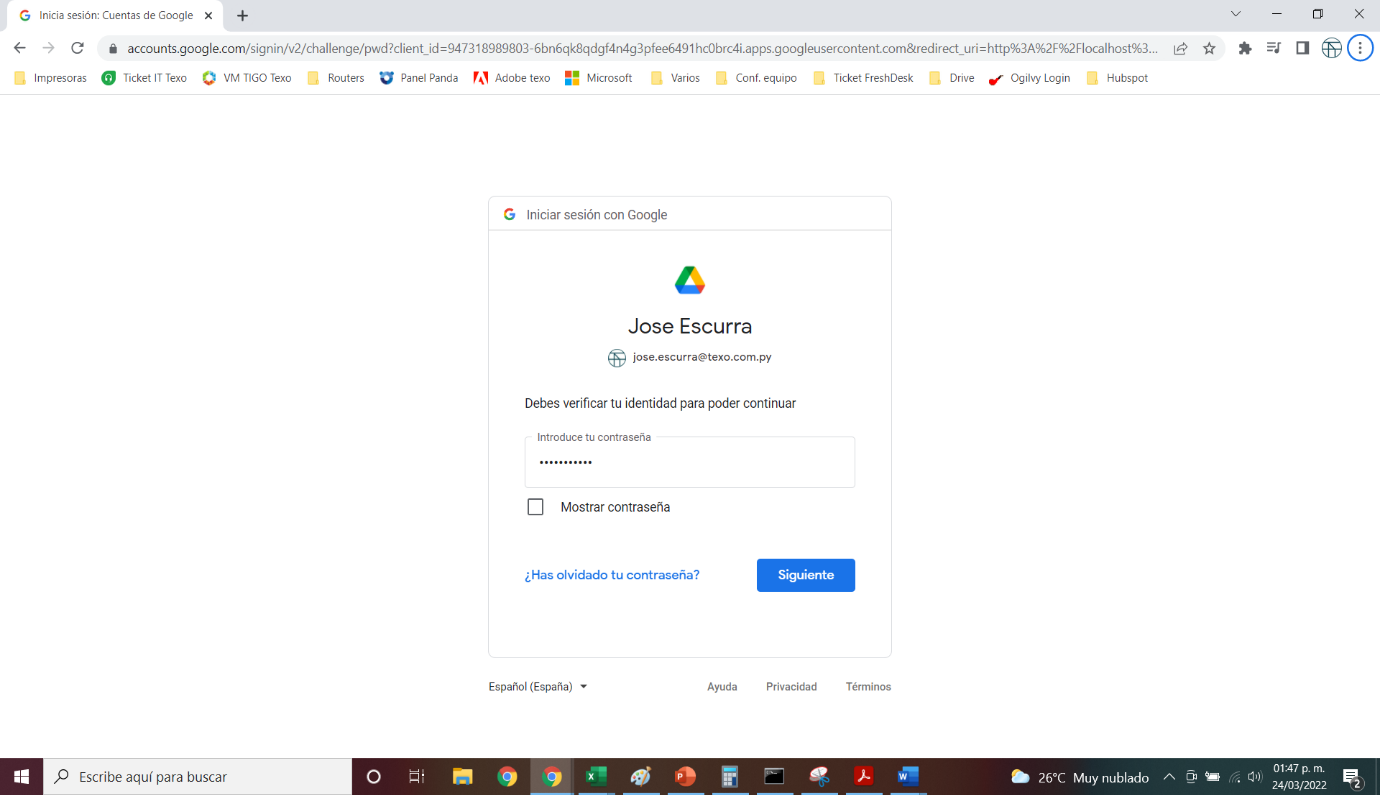Open the Privacidad link
Screen dimensions: 1380x795
tap(791, 687)
